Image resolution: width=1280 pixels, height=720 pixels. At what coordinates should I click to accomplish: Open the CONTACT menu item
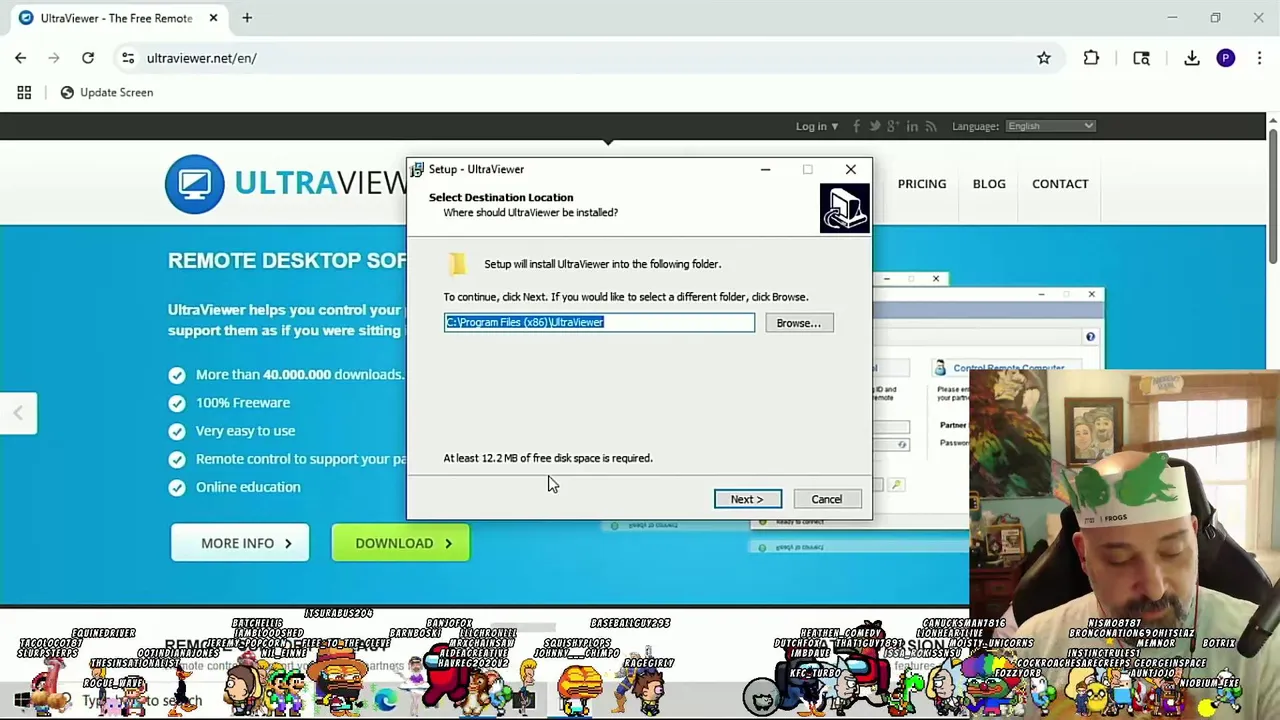tap(1060, 184)
